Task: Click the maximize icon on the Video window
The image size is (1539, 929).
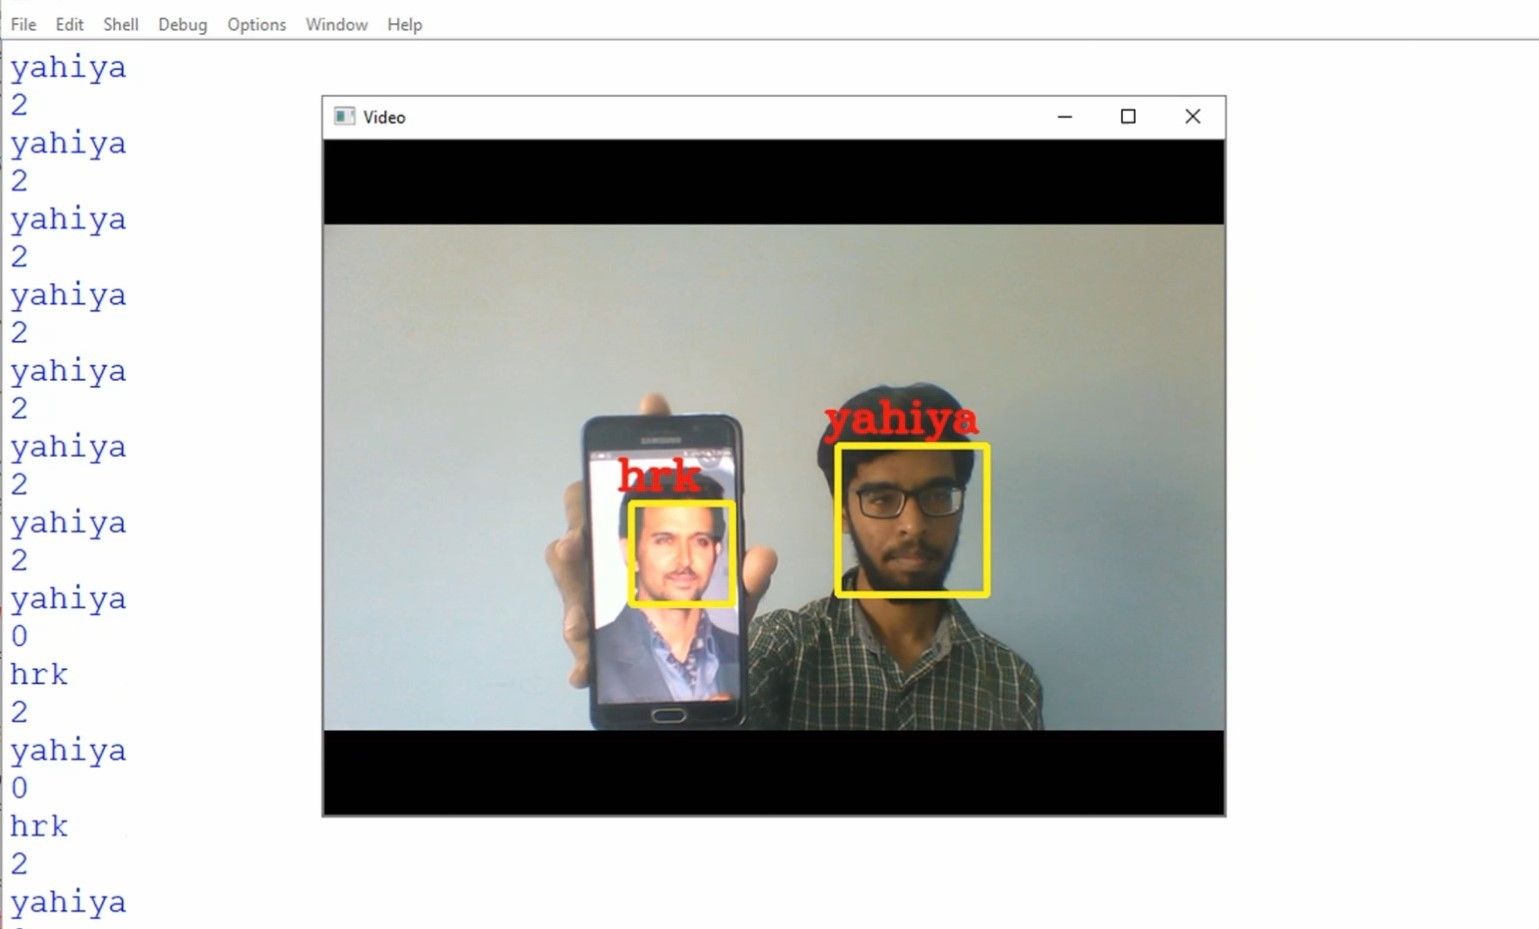Action: [x=1128, y=116]
